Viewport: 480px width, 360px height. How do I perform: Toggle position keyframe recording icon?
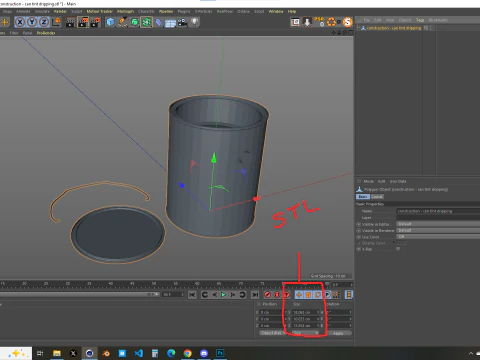pyautogui.click(x=299, y=295)
